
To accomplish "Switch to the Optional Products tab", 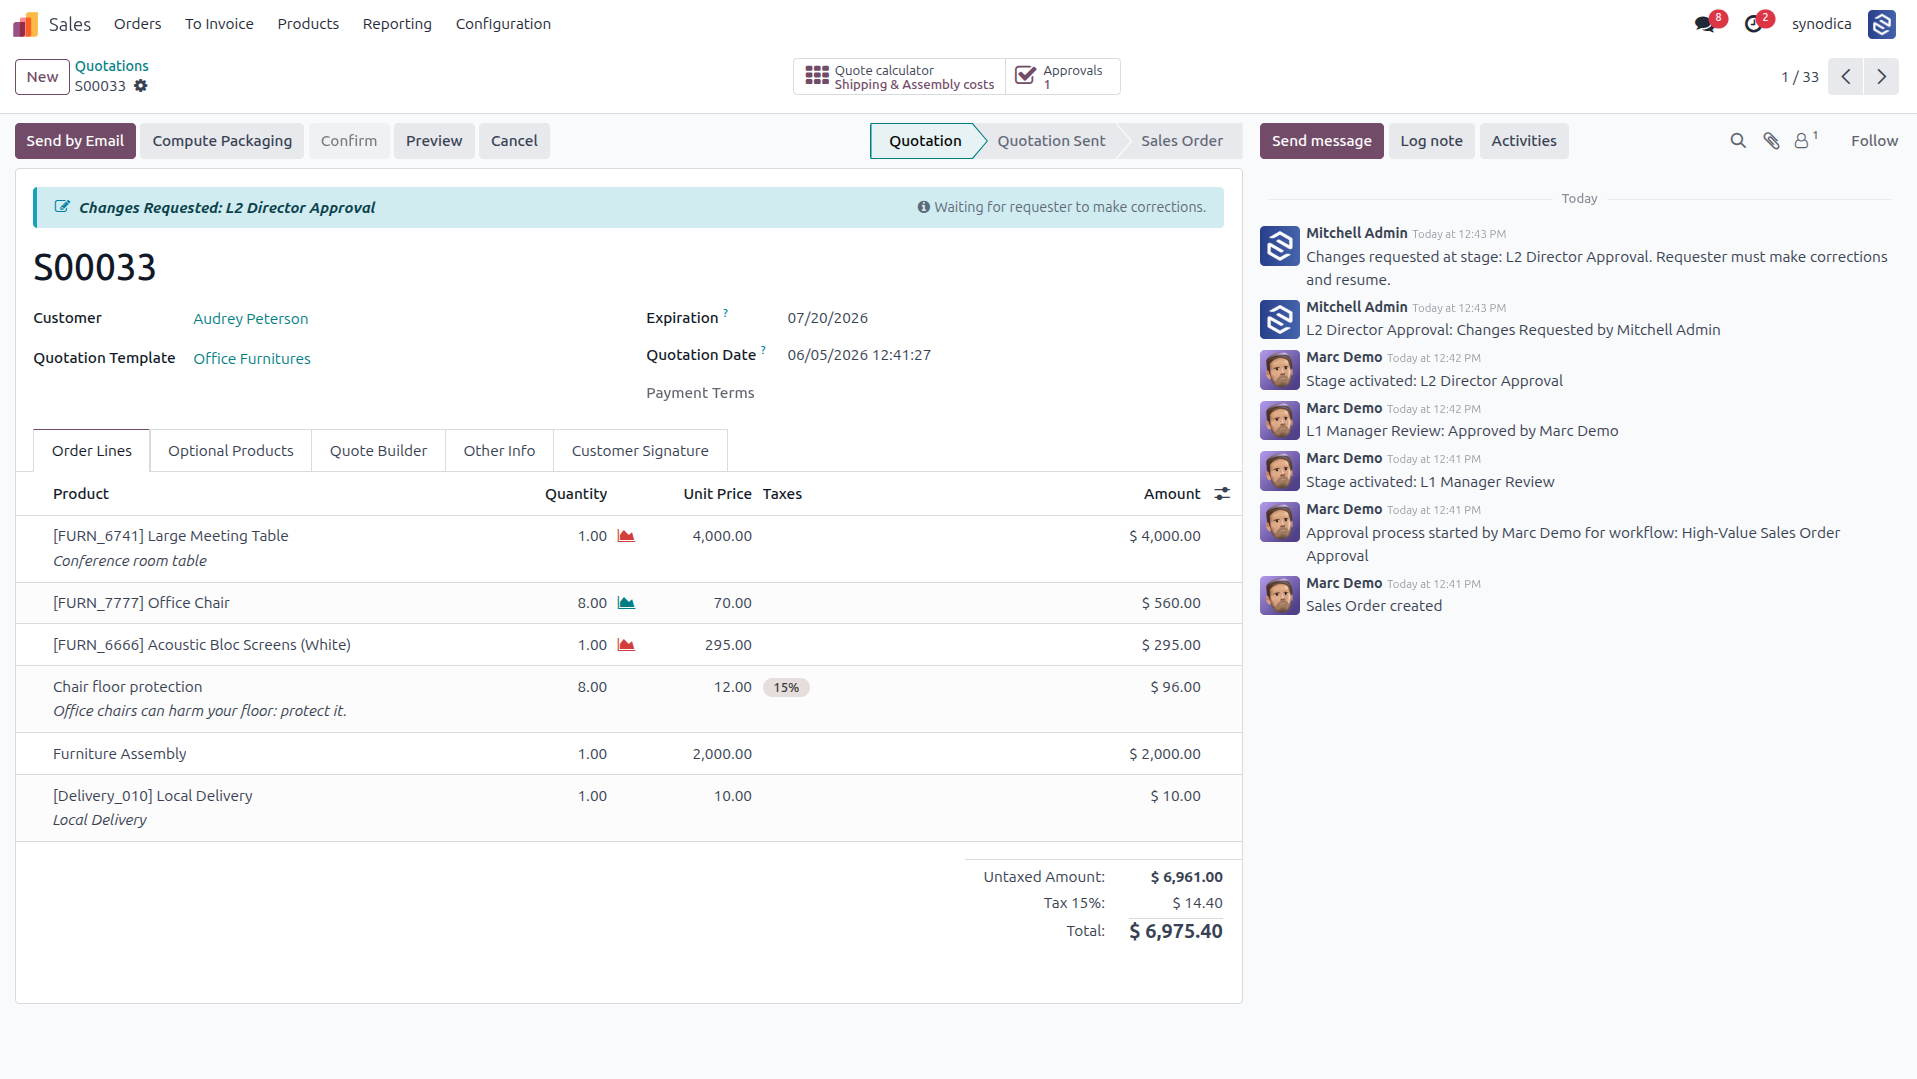I will tap(231, 451).
